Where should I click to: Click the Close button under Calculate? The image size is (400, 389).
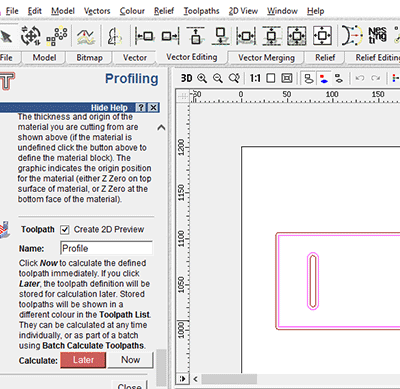[x=129, y=386]
